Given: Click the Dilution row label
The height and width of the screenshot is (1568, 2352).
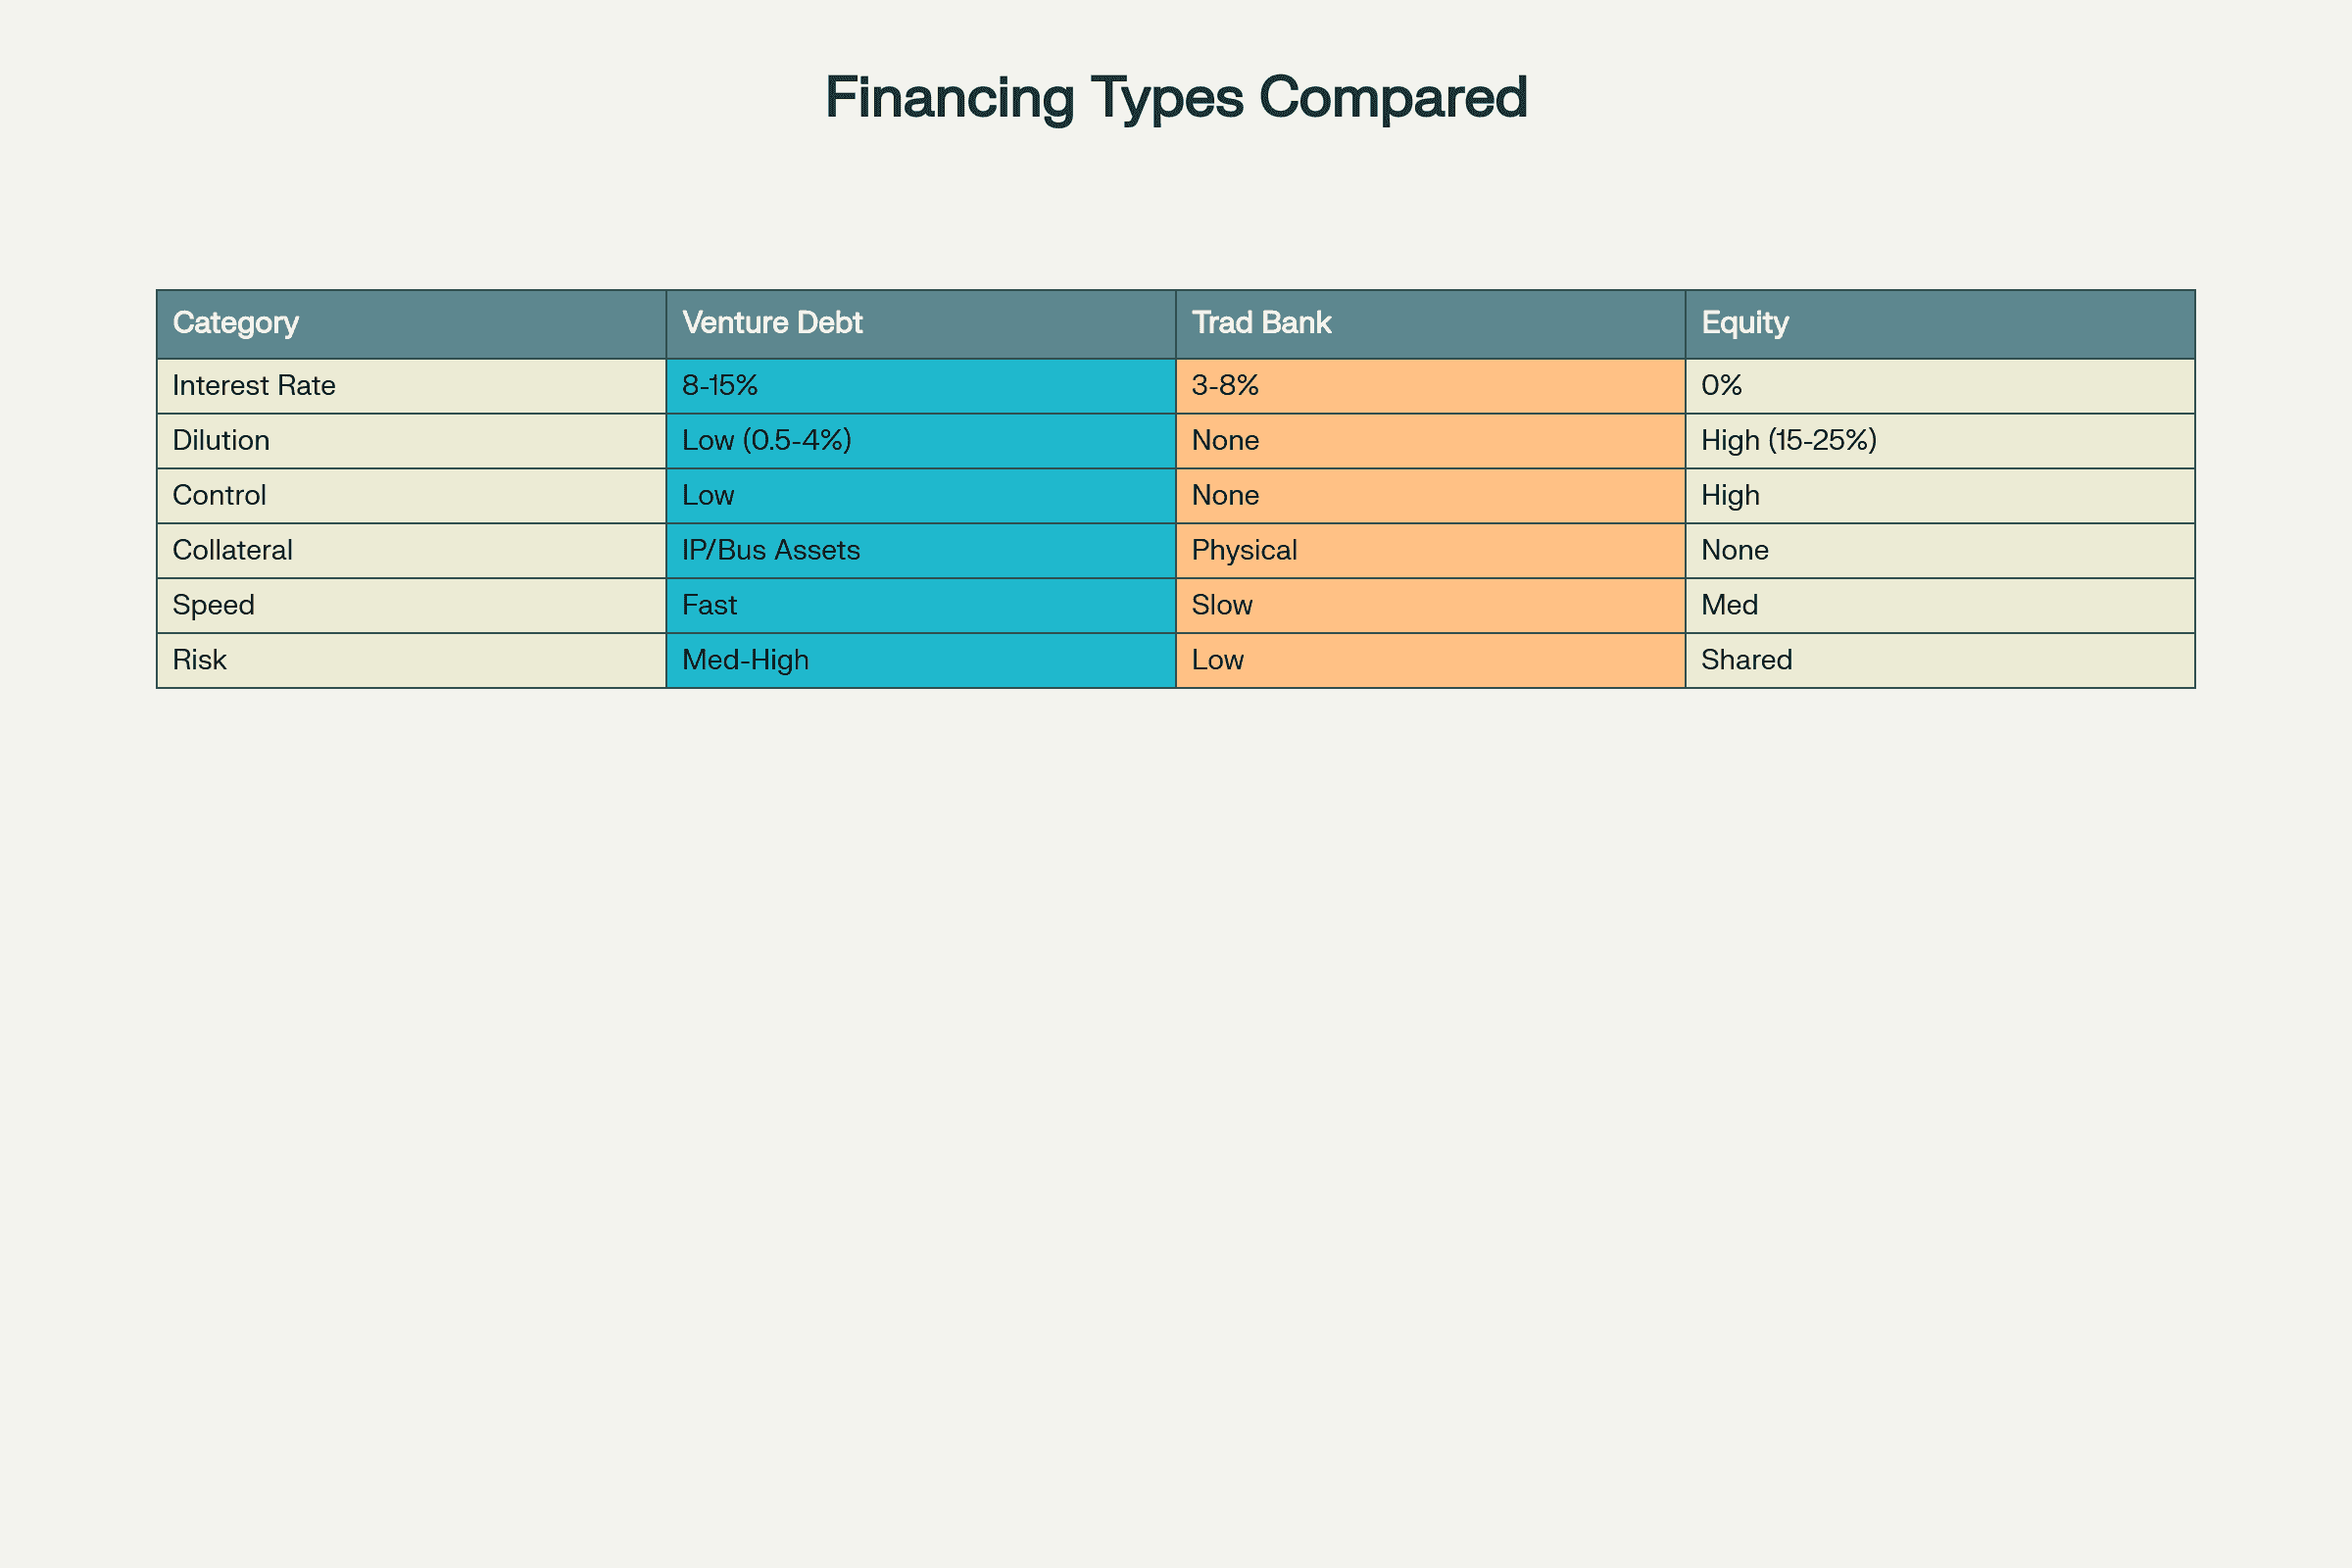Looking at the screenshot, I should click(221, 441).
